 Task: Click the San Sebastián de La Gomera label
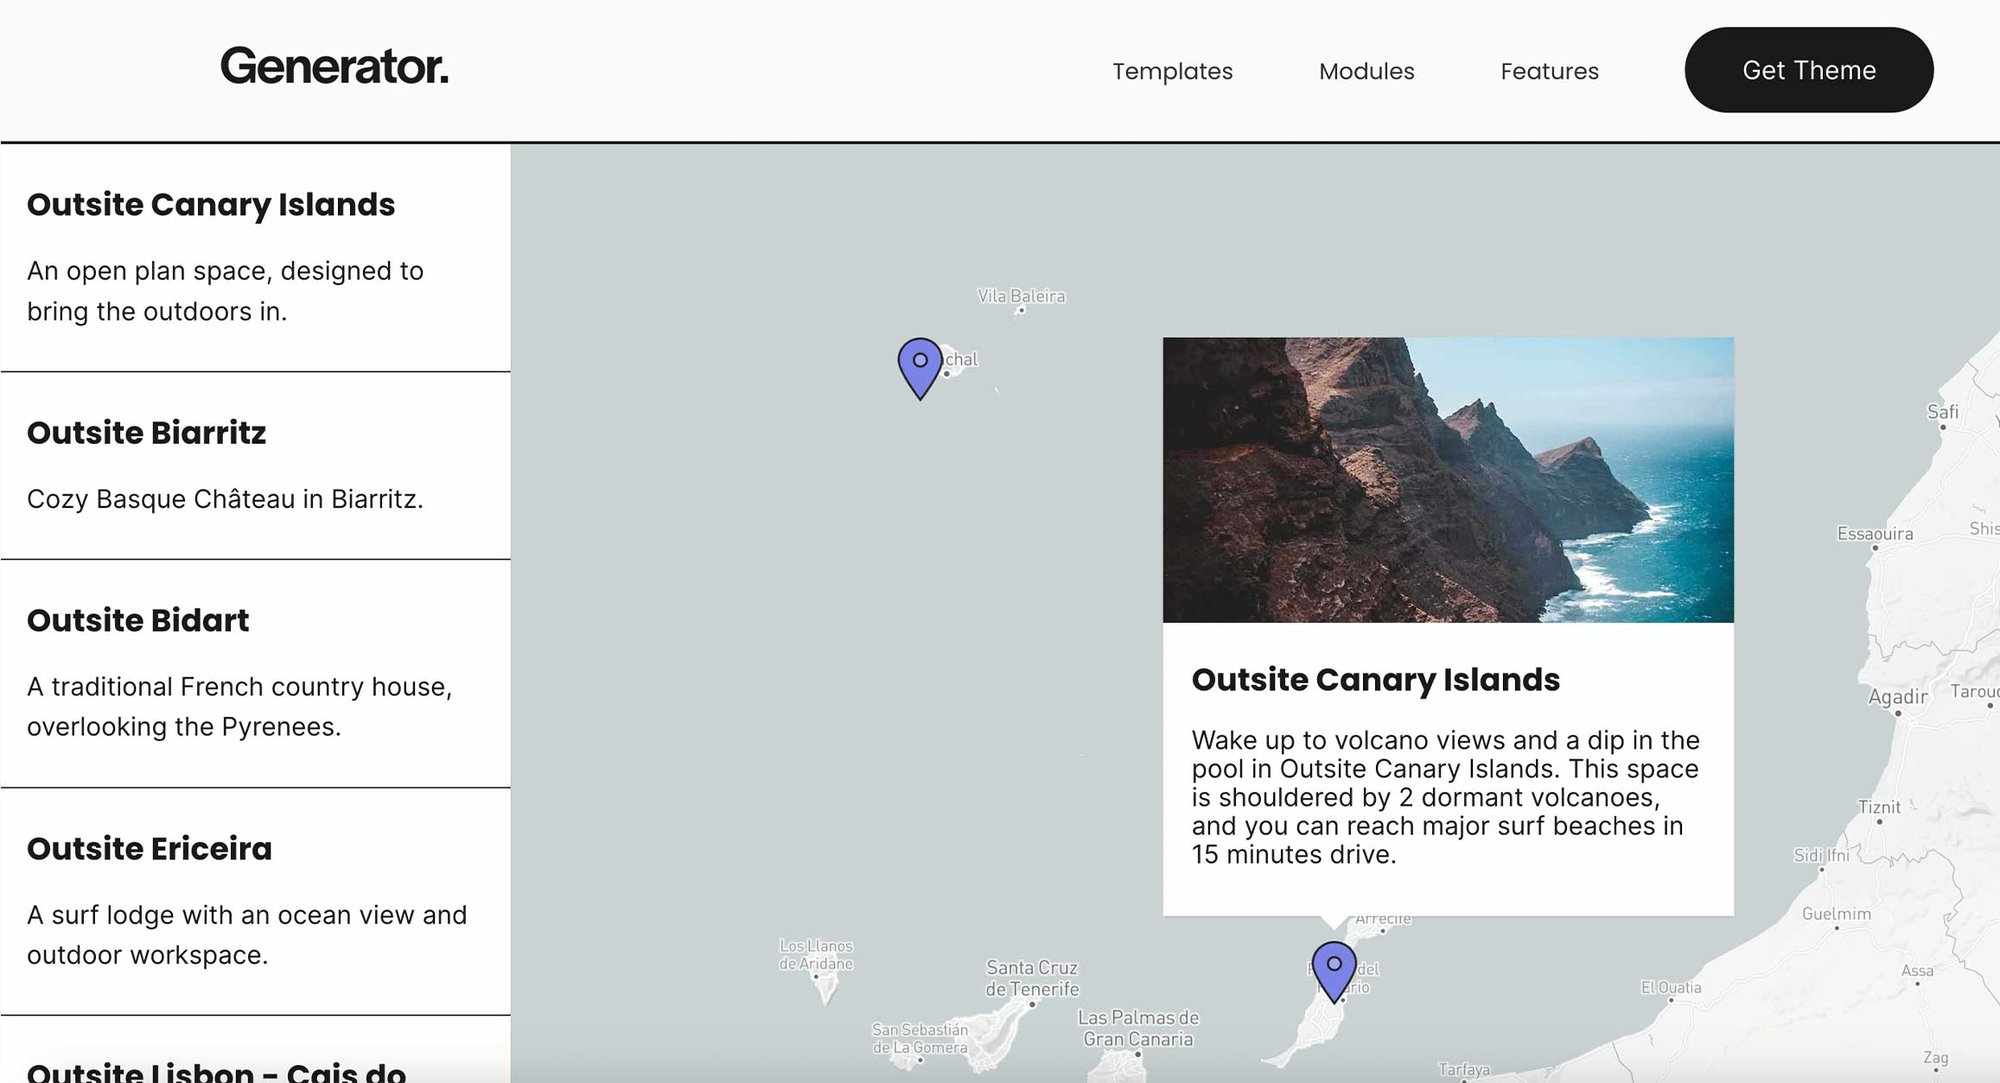point(920,1038)
